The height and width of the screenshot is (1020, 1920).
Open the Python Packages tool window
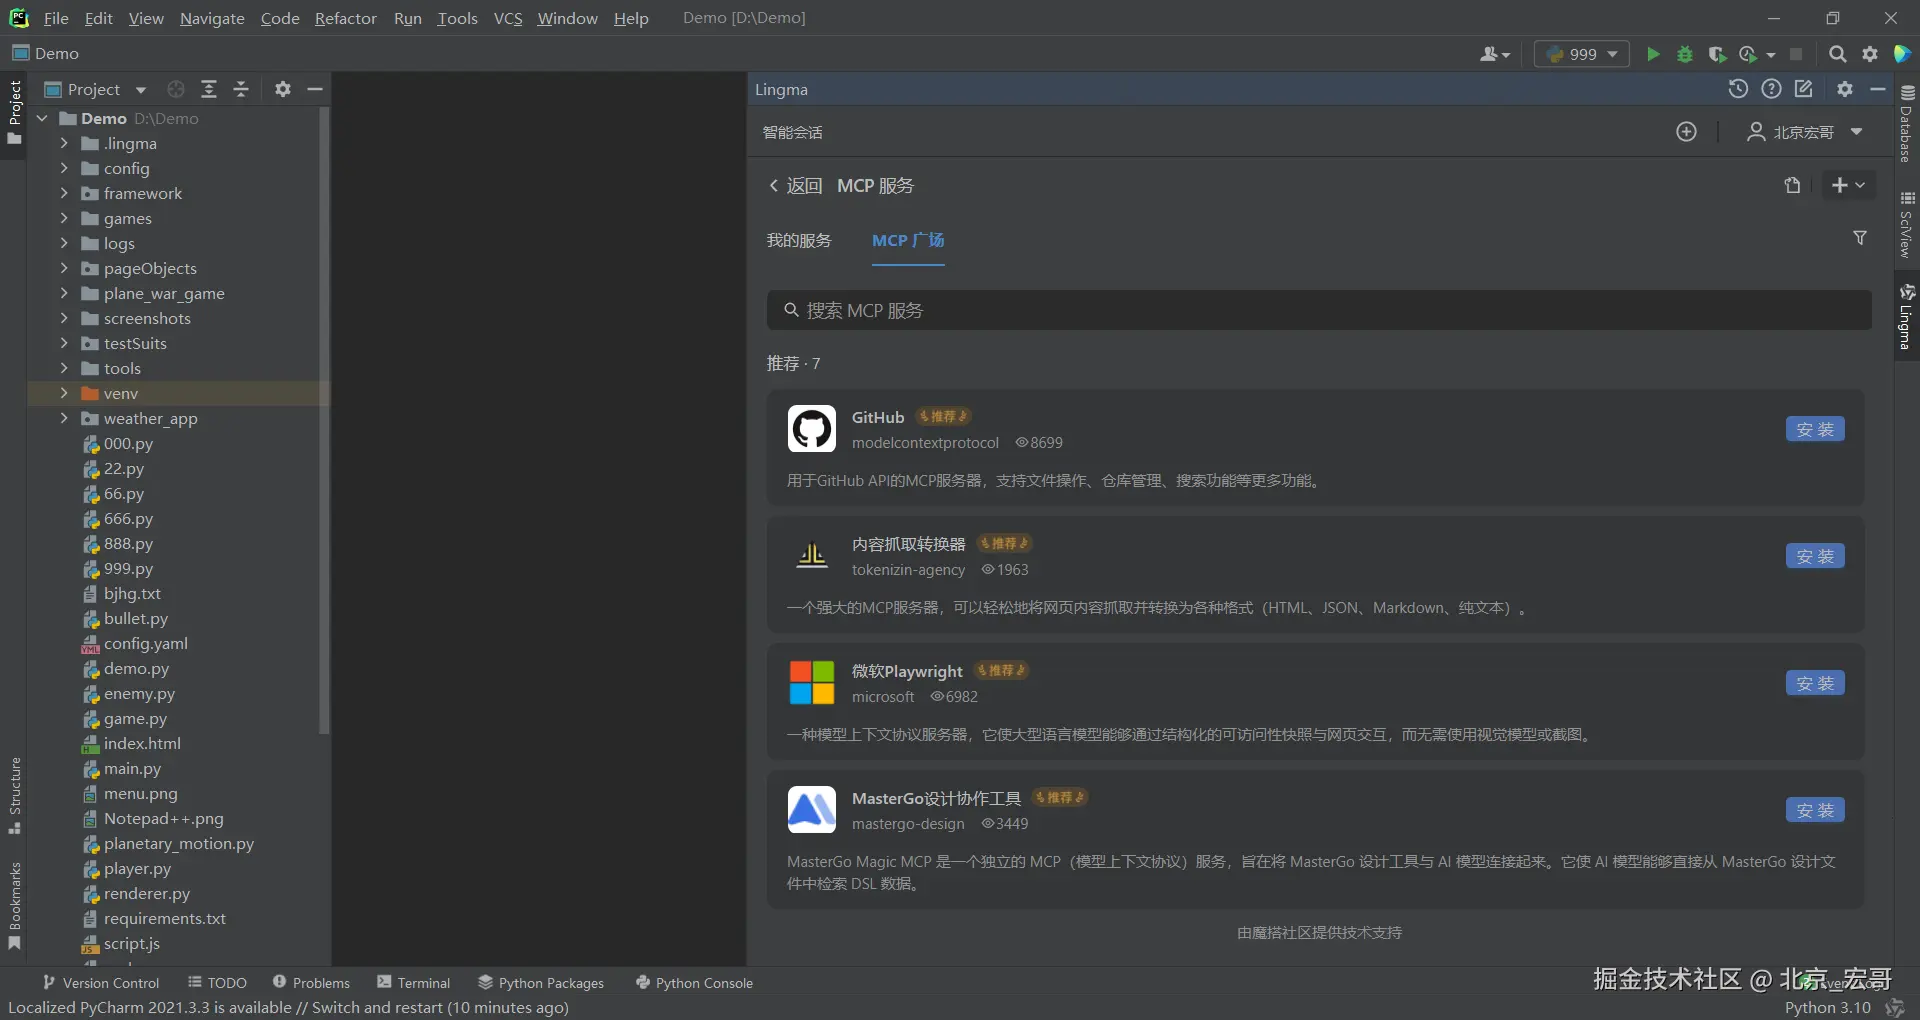tap(541, 983)
